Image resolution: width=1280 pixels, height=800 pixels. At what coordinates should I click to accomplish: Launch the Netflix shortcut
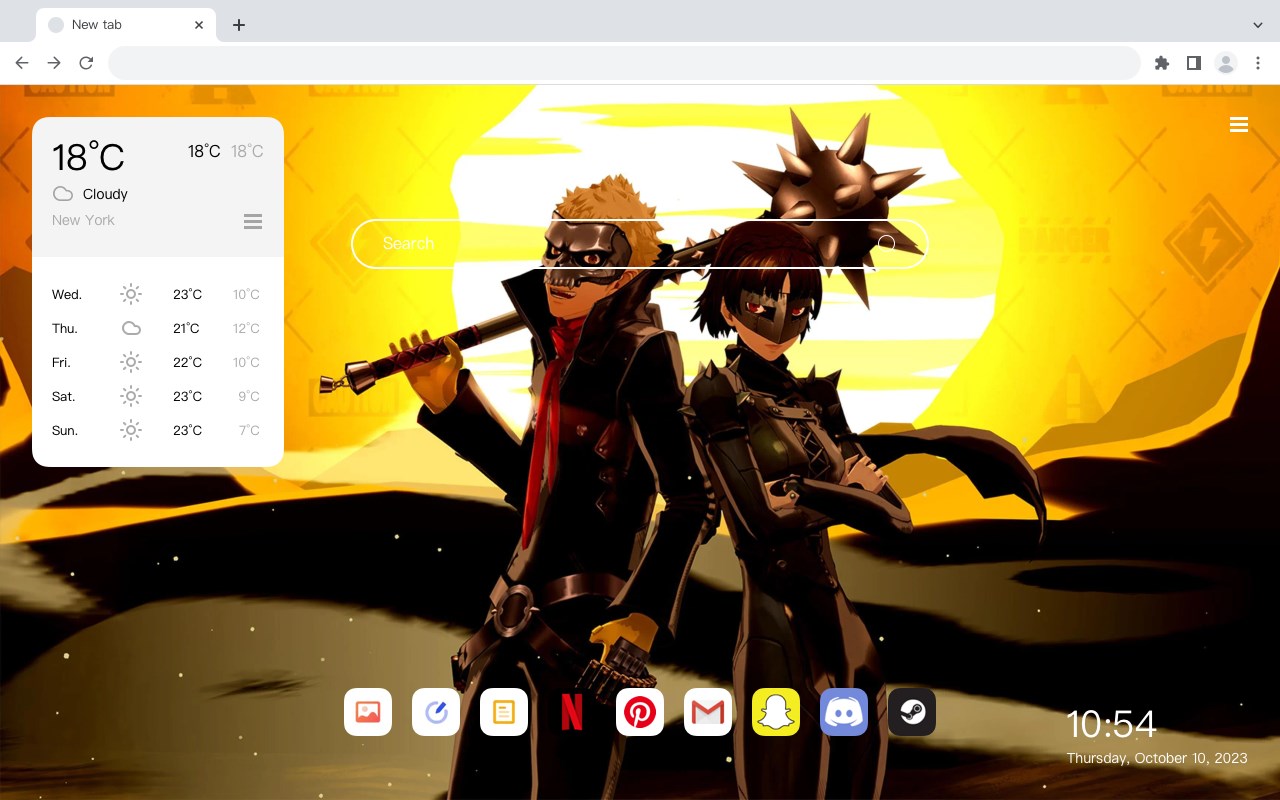click(x=572, y=712)
